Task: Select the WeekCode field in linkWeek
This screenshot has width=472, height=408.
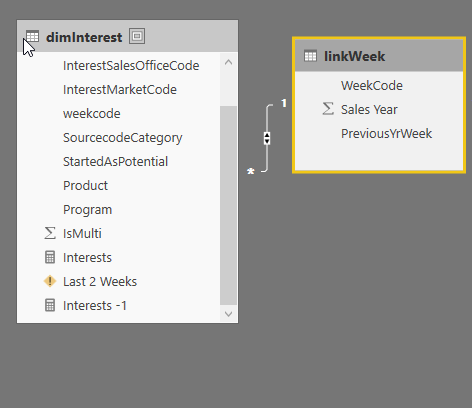Action: tap(372, 86)
